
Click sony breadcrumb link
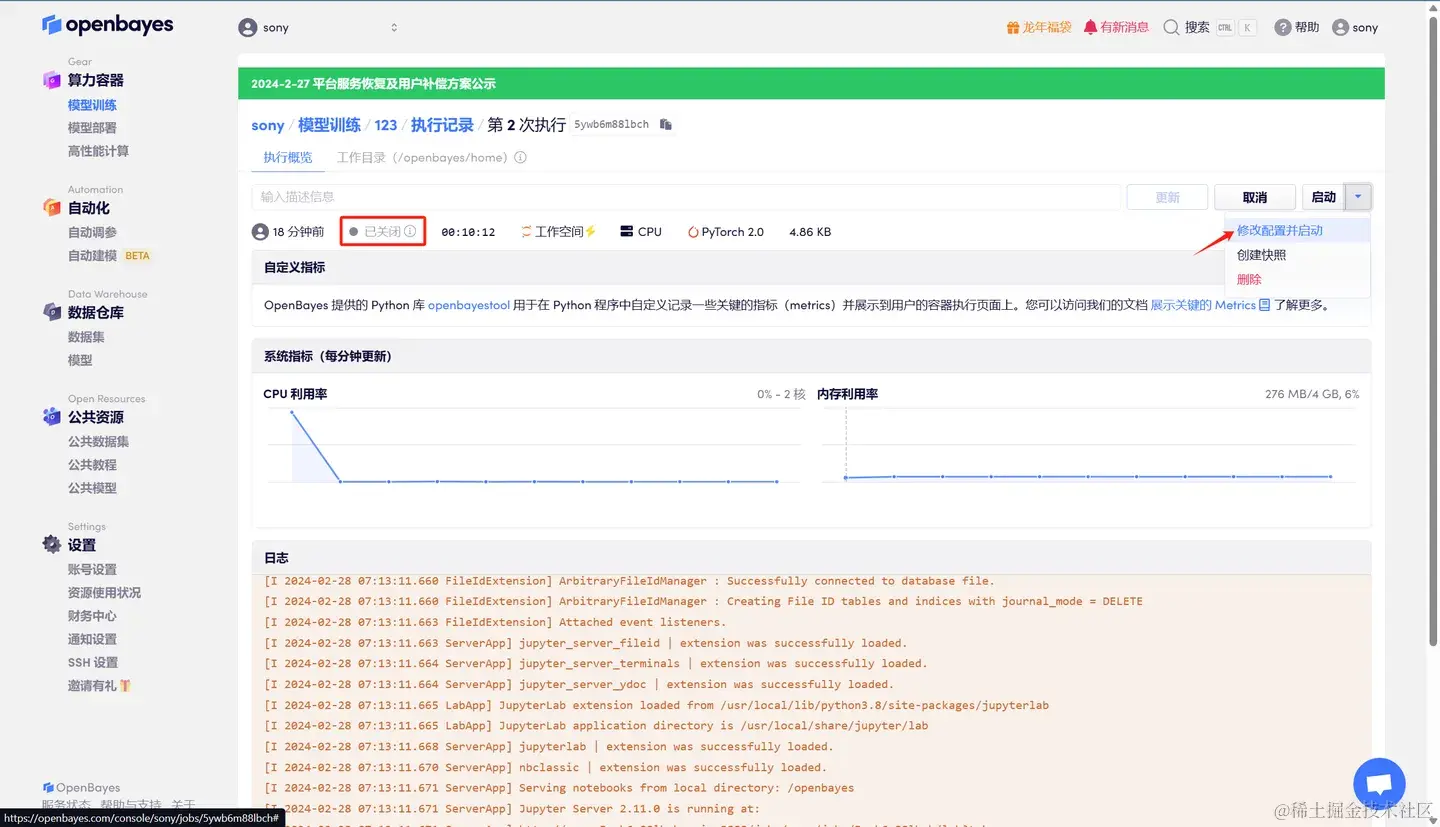pyautogui.click(x=268, y=125)
